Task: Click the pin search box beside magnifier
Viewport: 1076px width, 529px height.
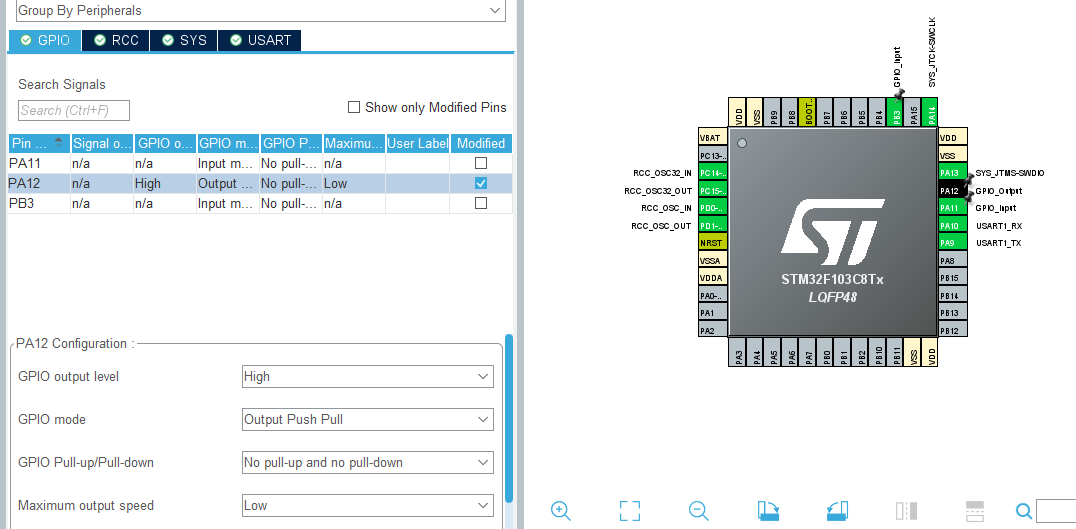Action: point(1055,511)
